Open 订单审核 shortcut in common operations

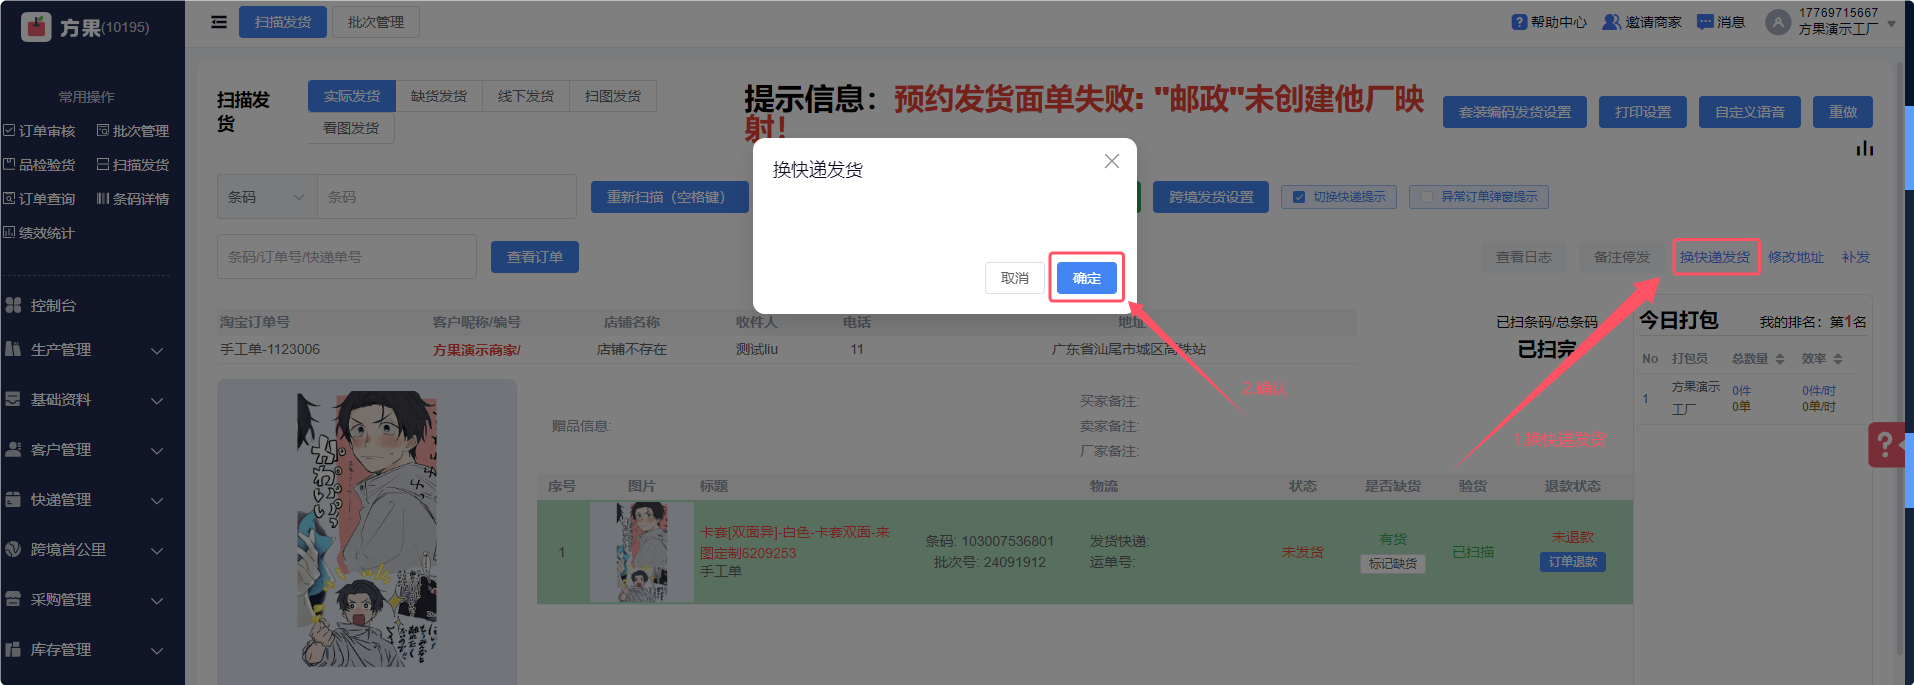click(39, 131)
